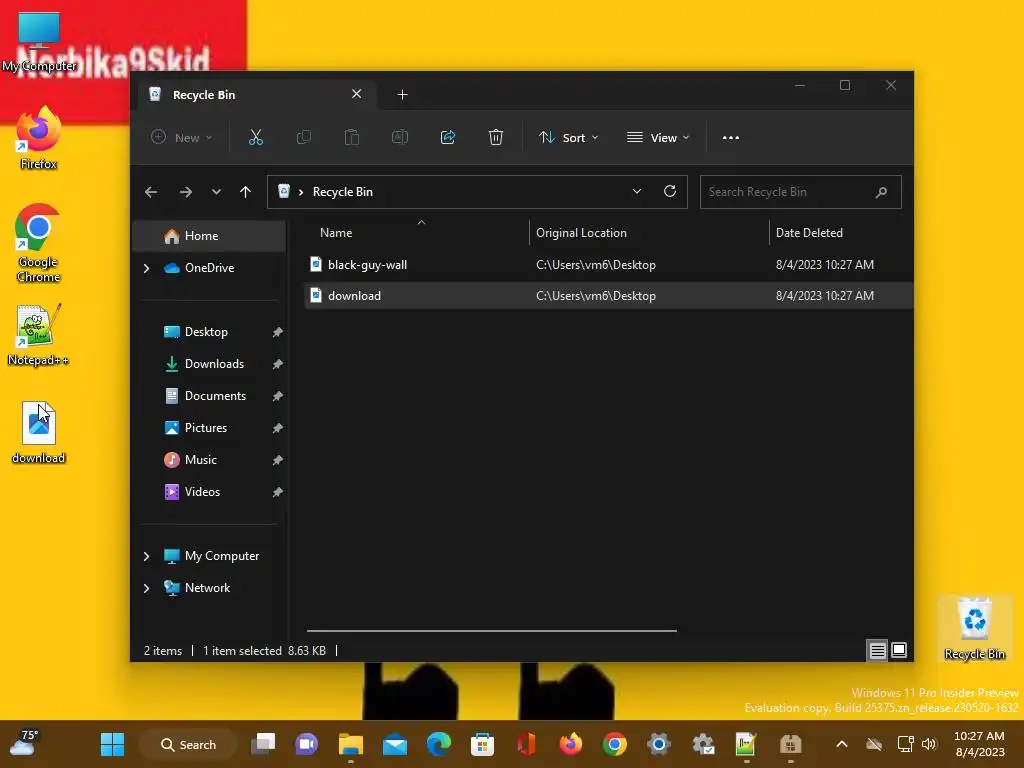Click the Cut scissors icon in toolbar
Viewport: 1024px width, 768px height.
tap(255, 138)
